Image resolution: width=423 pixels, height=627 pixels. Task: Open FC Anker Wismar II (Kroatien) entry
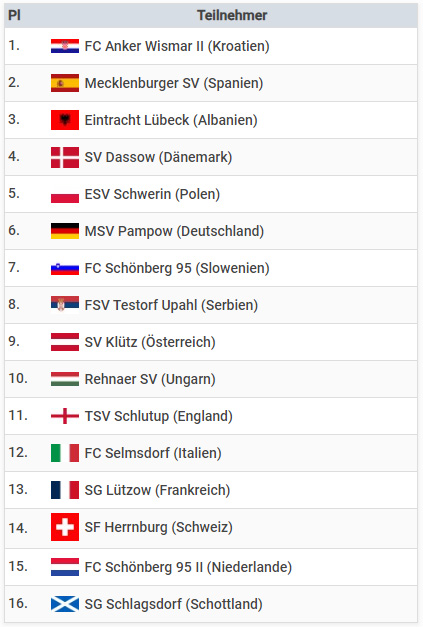(x=177, y=46)
